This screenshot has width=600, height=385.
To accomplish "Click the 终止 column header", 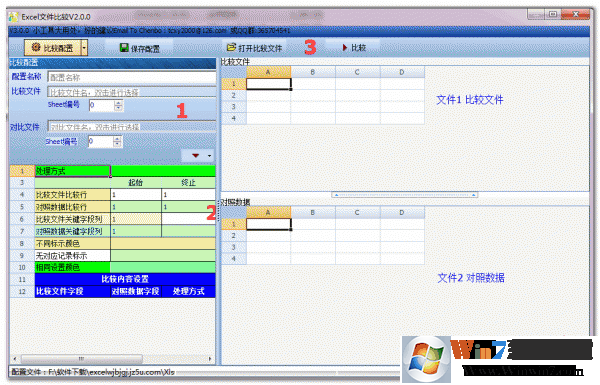I will tap(188, 183).
